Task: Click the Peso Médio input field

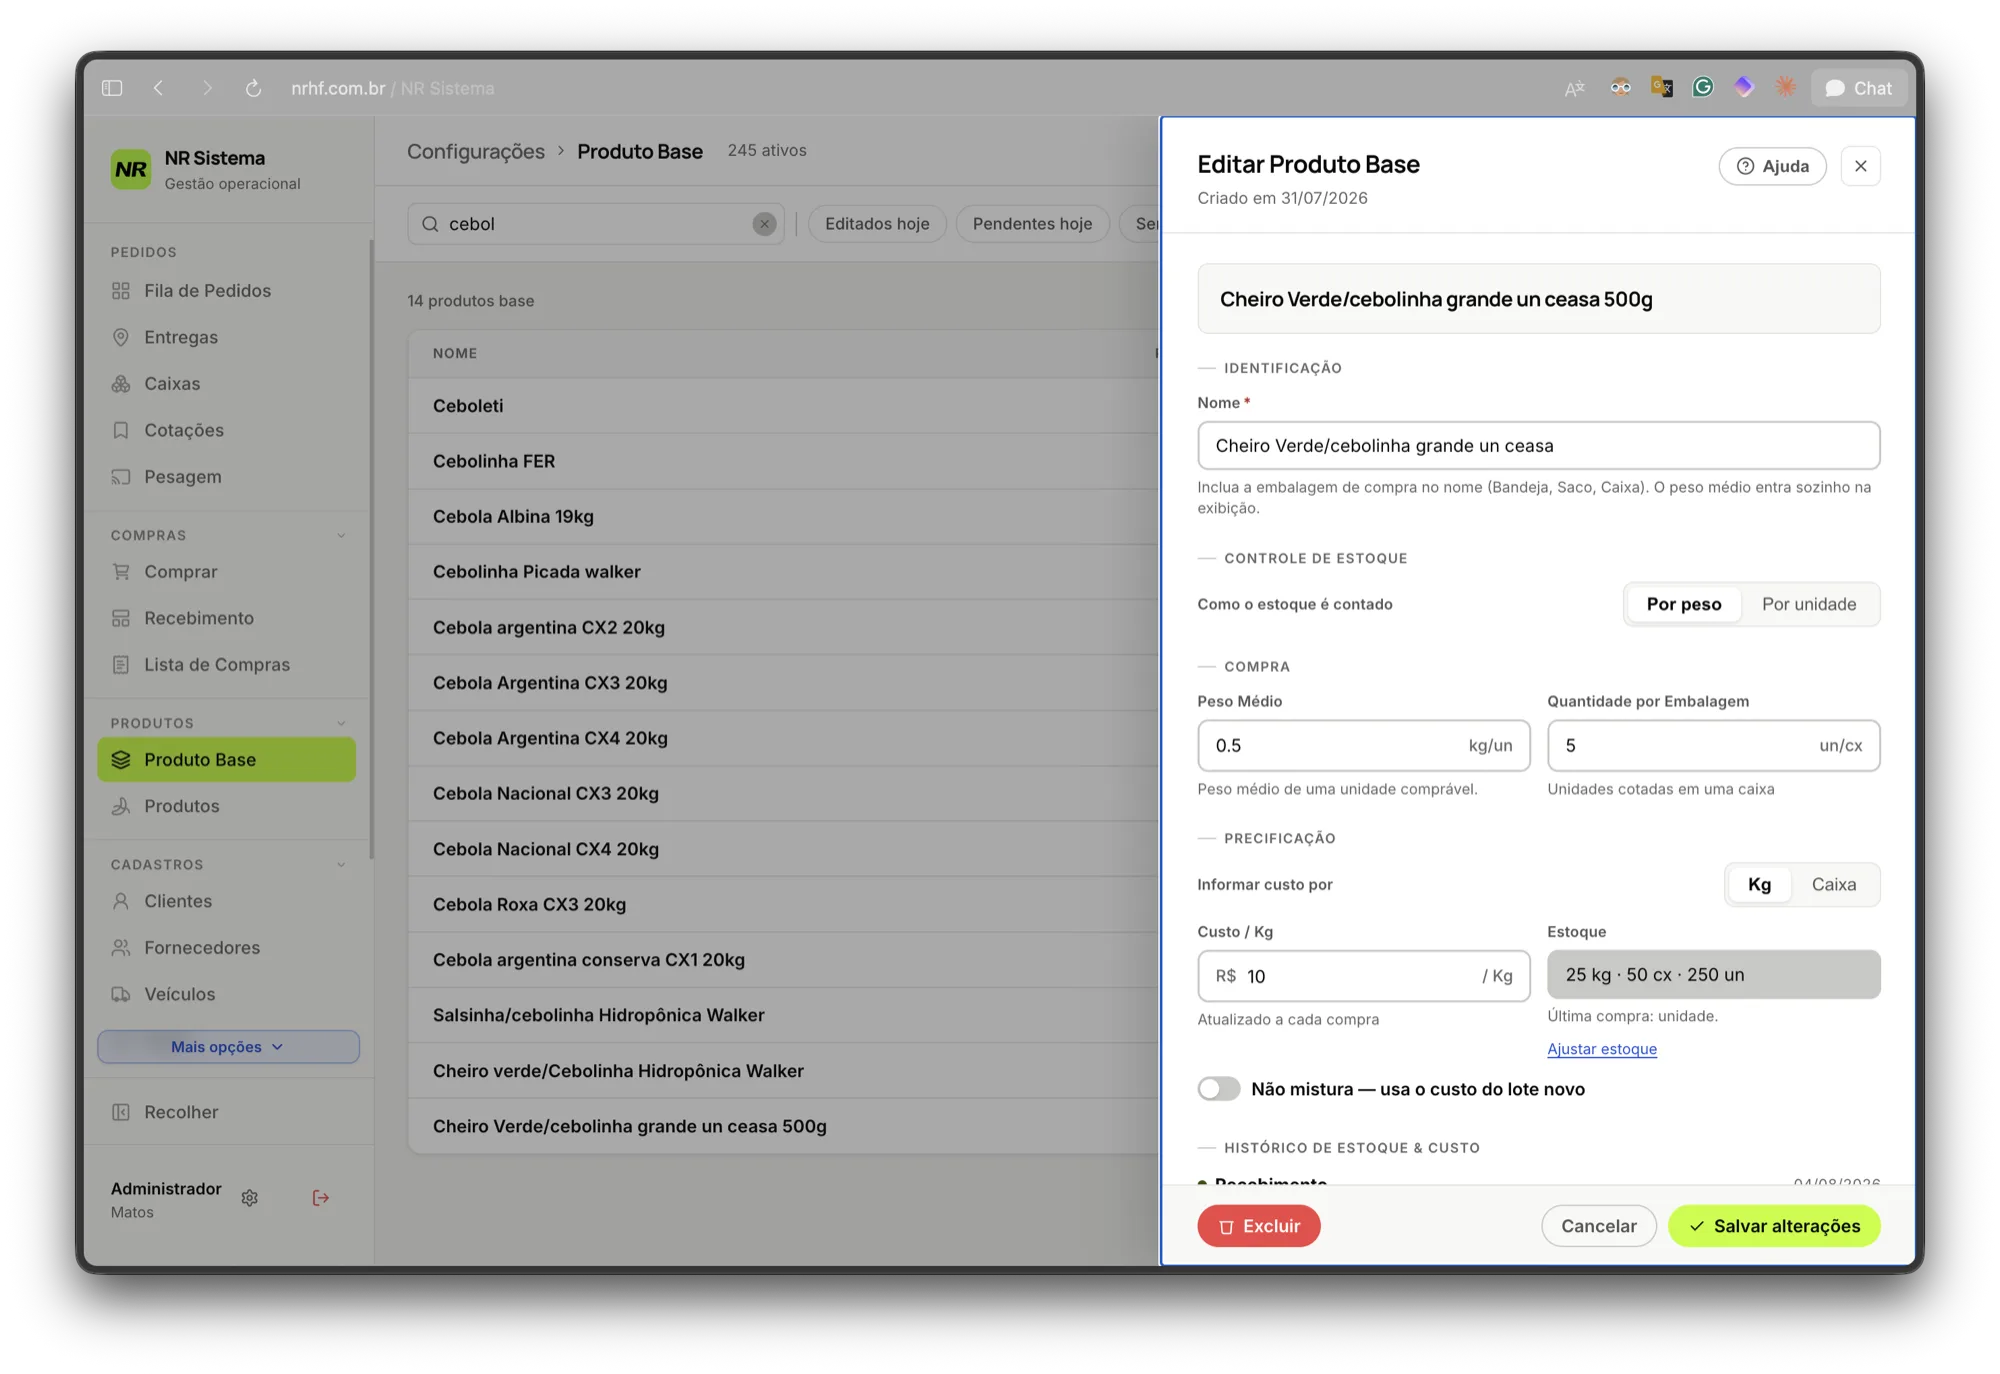Action: point(1364,746)
